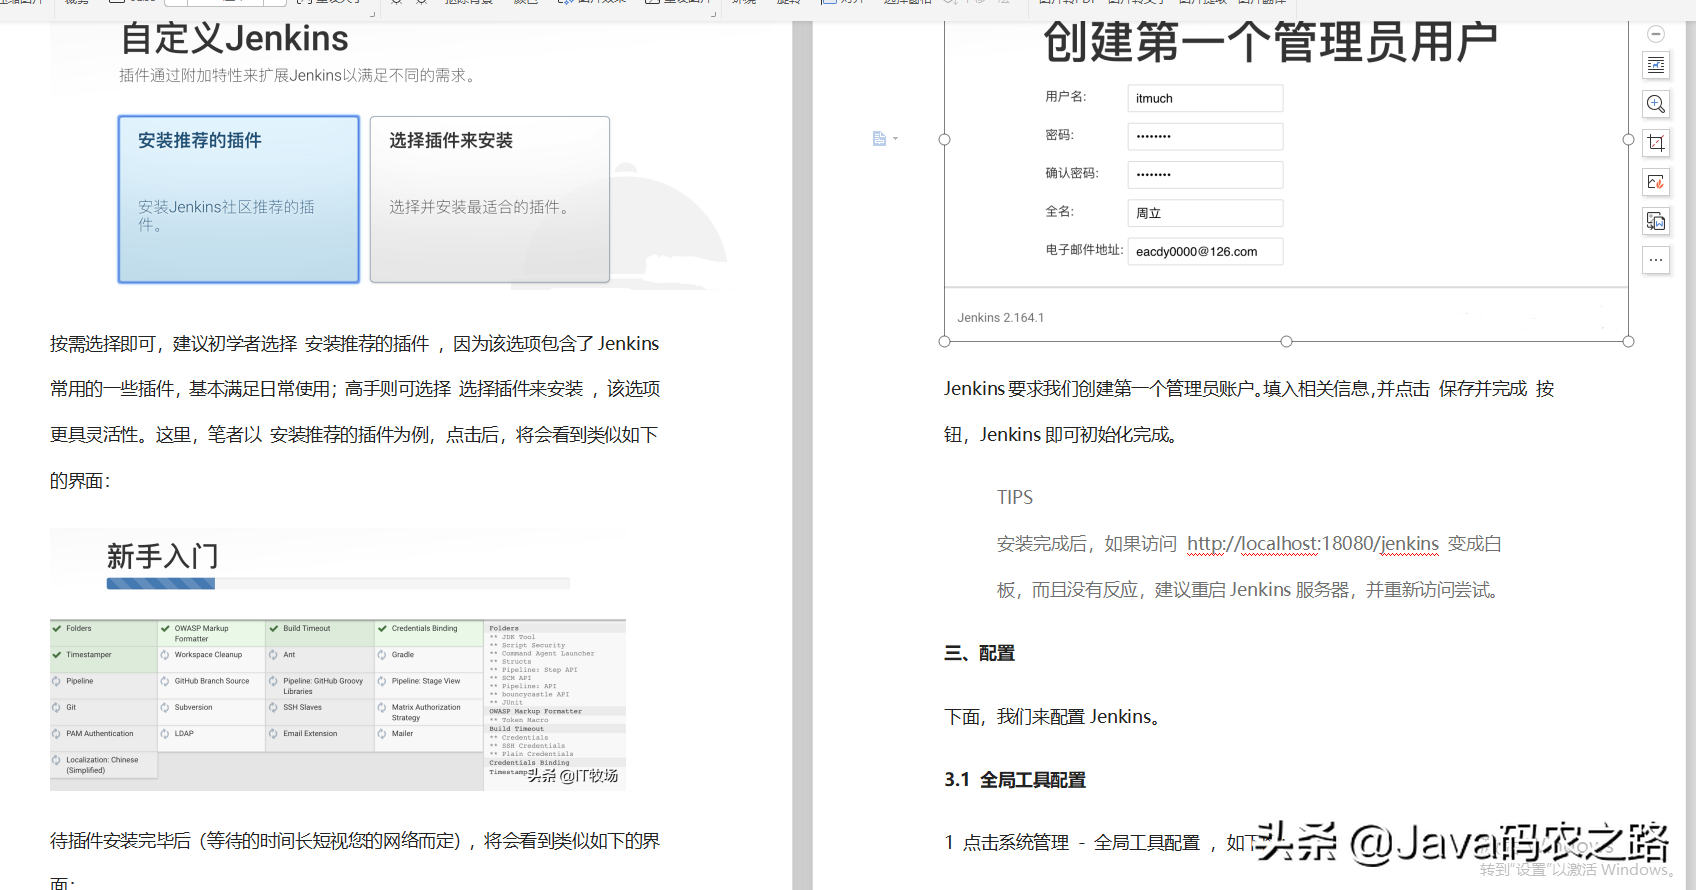
Task: Click the paragraph layout icon in left margin
Action: 879,139
